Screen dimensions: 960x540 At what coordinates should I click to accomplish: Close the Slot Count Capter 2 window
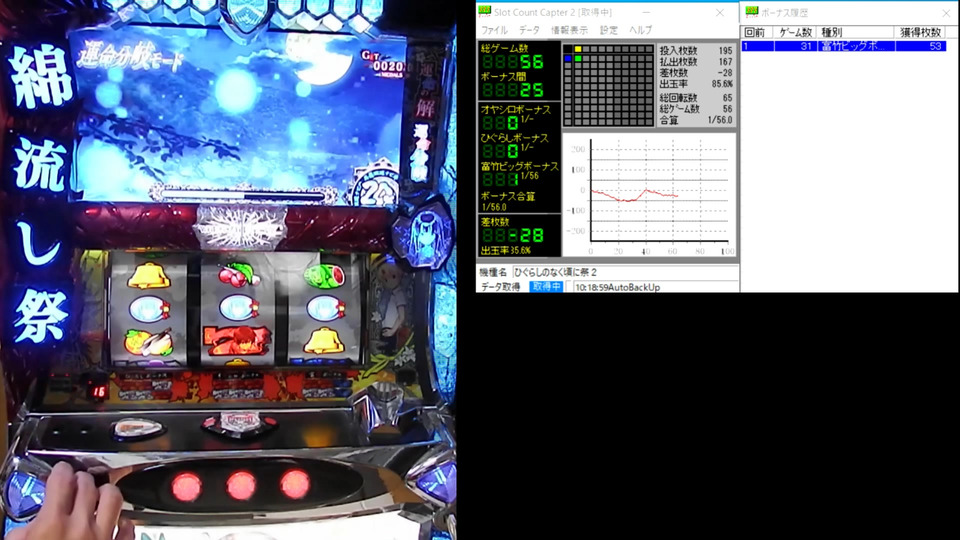click(x=720, y=12)
